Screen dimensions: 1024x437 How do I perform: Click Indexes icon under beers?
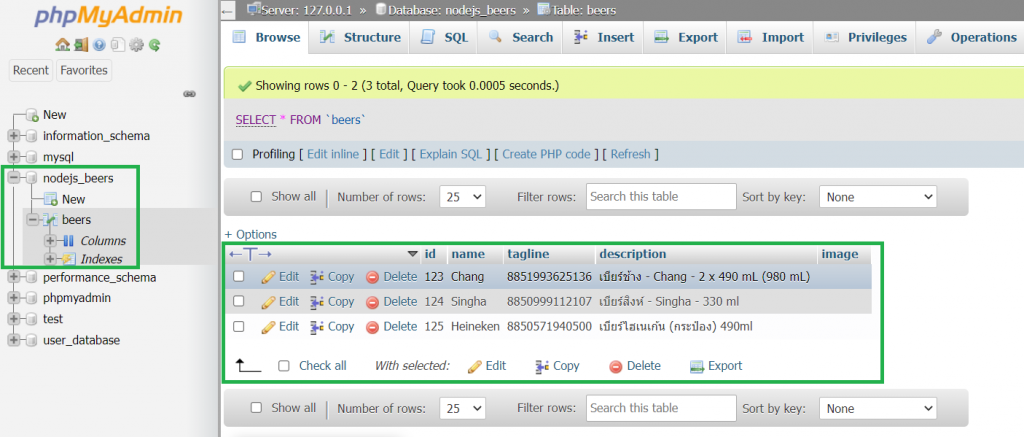70,259
